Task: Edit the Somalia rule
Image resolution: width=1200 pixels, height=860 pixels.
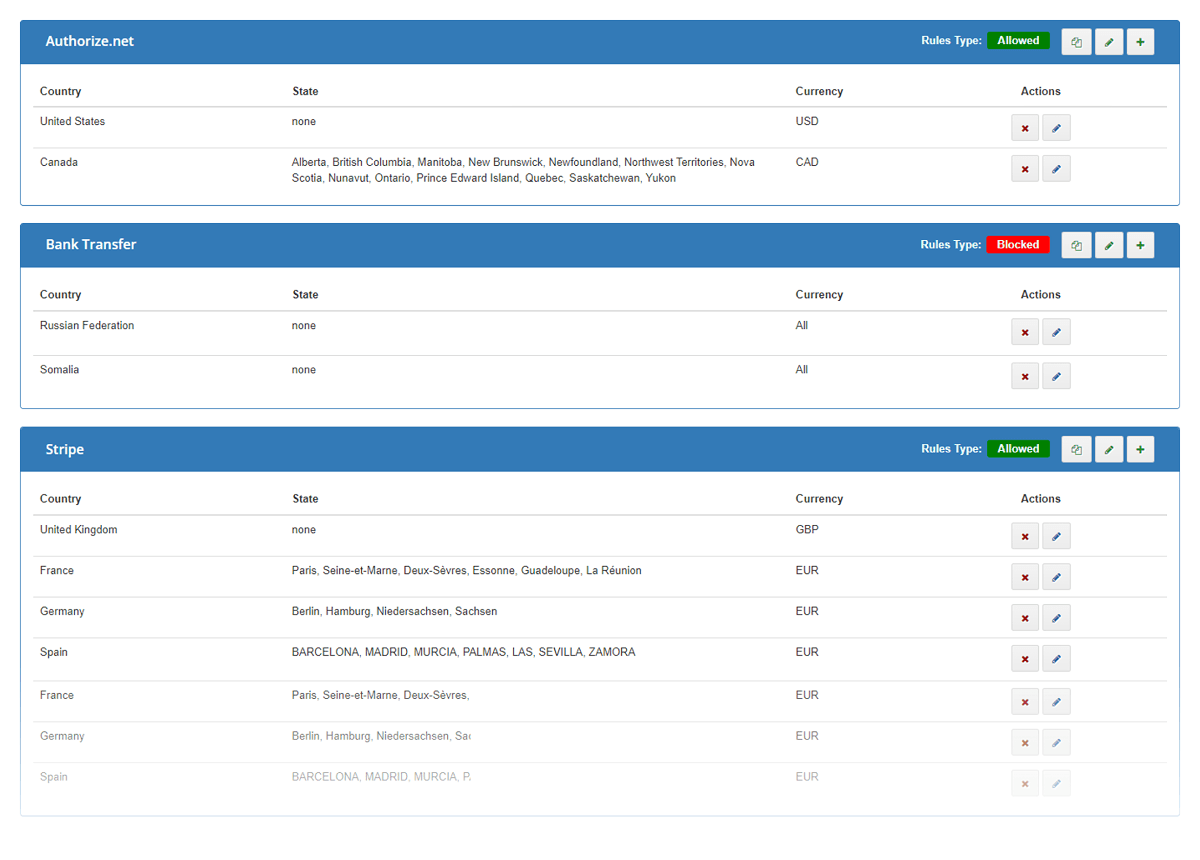Action: pyautogui.click(x=1056, y=376)
